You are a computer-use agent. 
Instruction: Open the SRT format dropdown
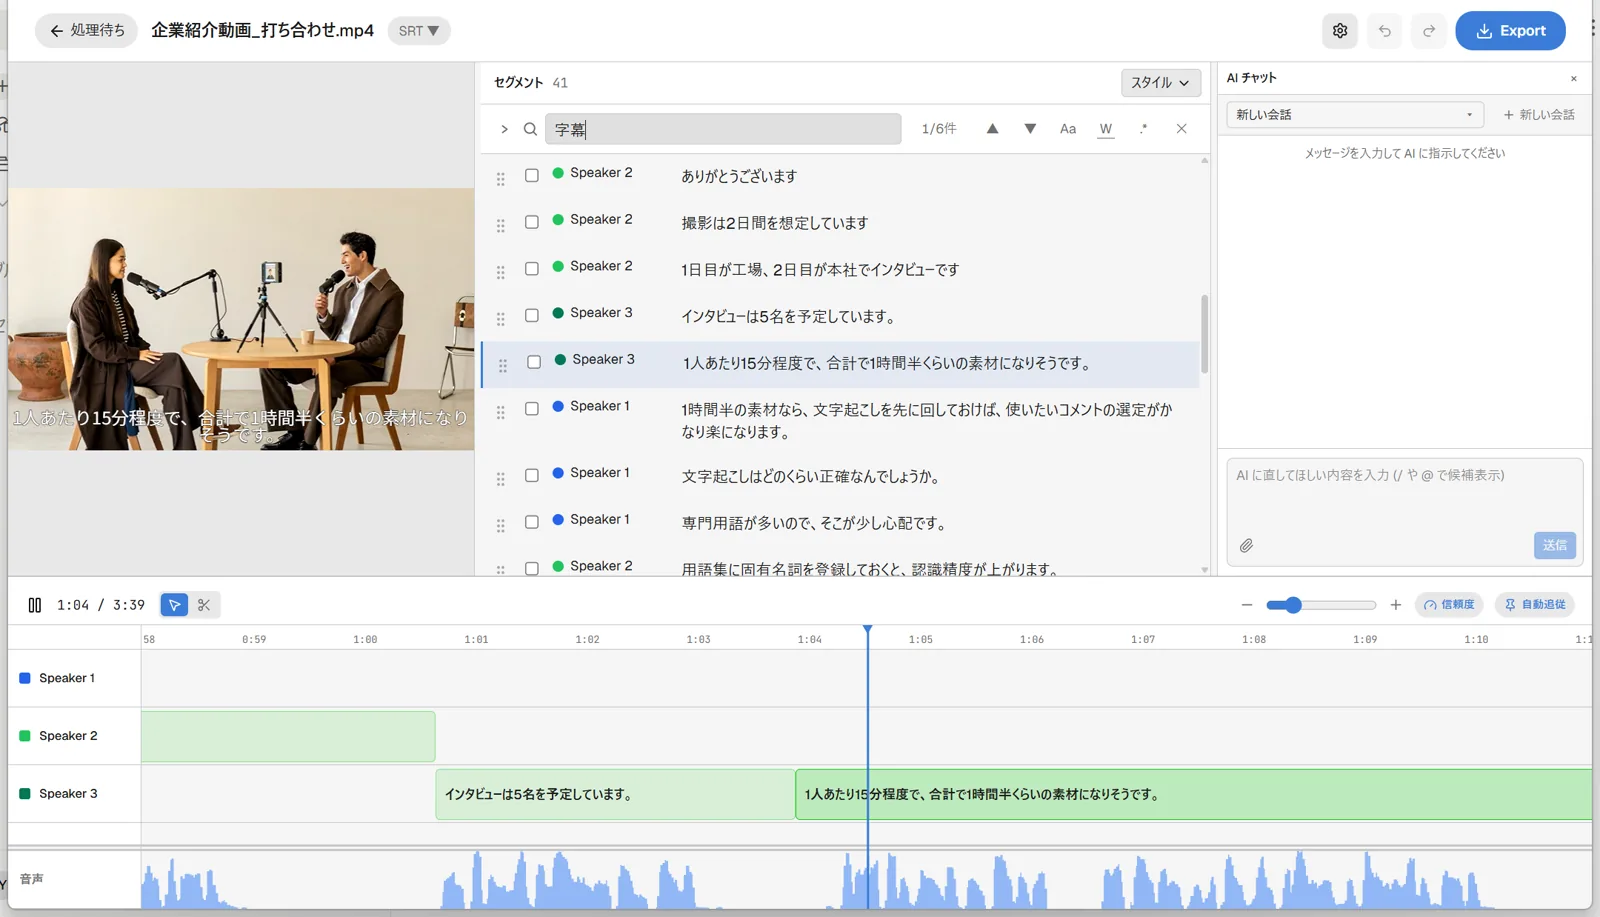click(x=419, y=31)
